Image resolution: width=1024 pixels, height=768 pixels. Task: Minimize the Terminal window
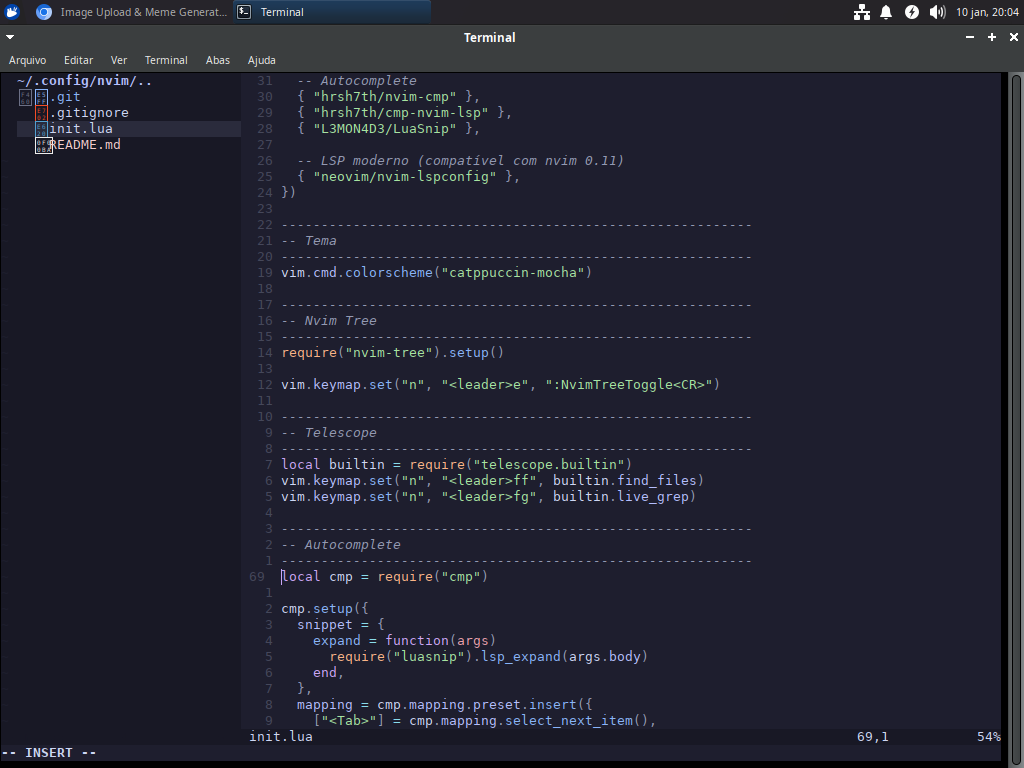(x=970, y=37)
